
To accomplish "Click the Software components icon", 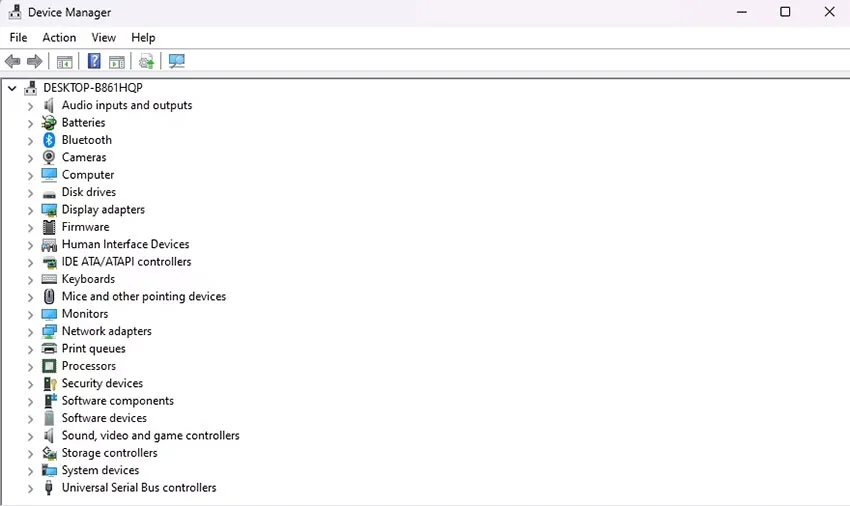I will pos(49,401).
